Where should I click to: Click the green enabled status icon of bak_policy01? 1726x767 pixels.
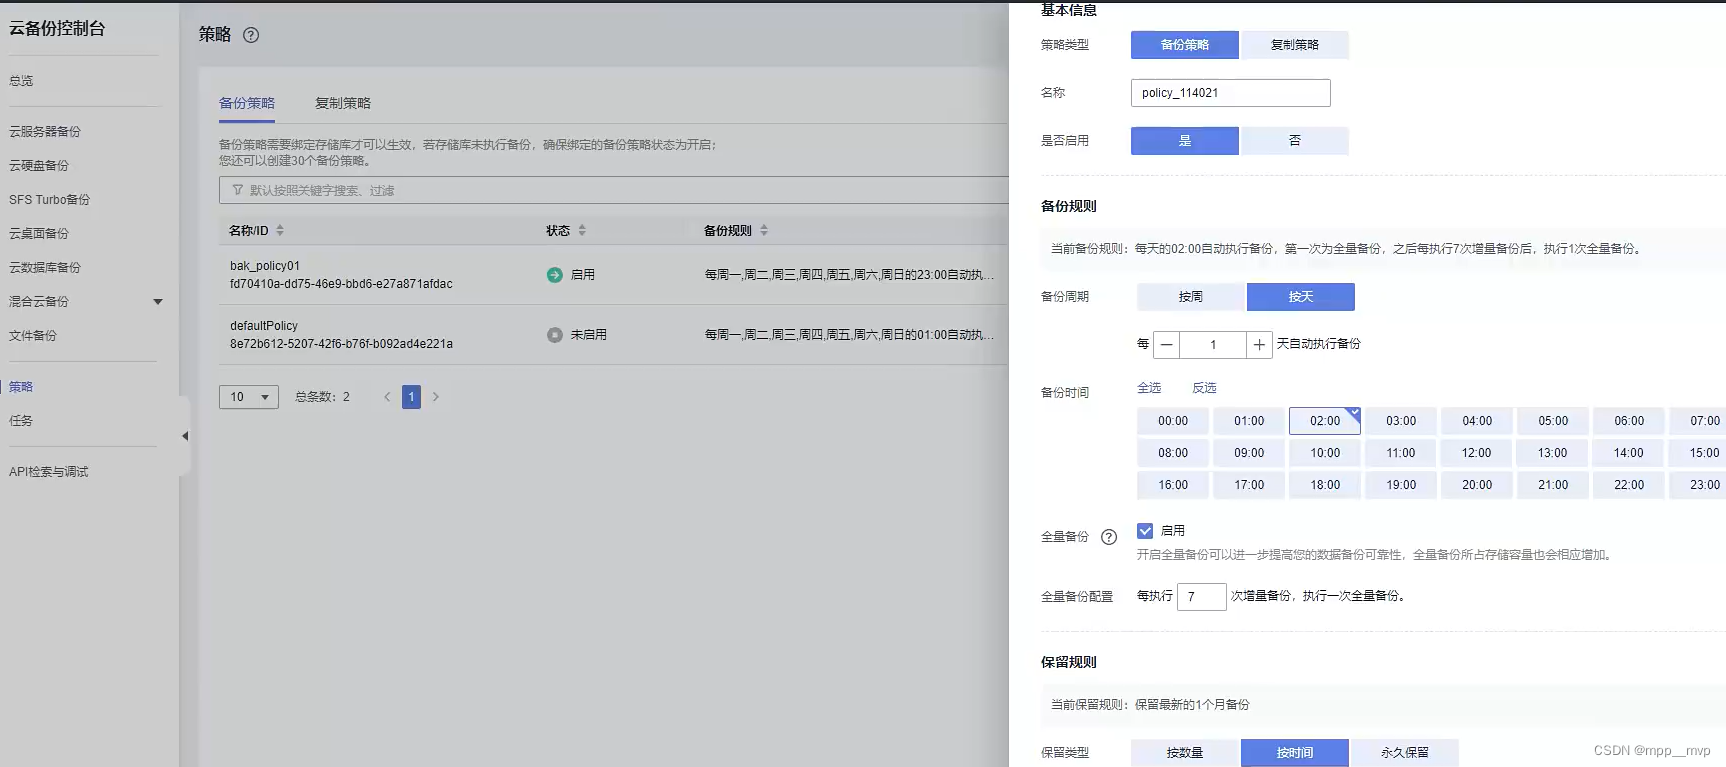point(555,275)
